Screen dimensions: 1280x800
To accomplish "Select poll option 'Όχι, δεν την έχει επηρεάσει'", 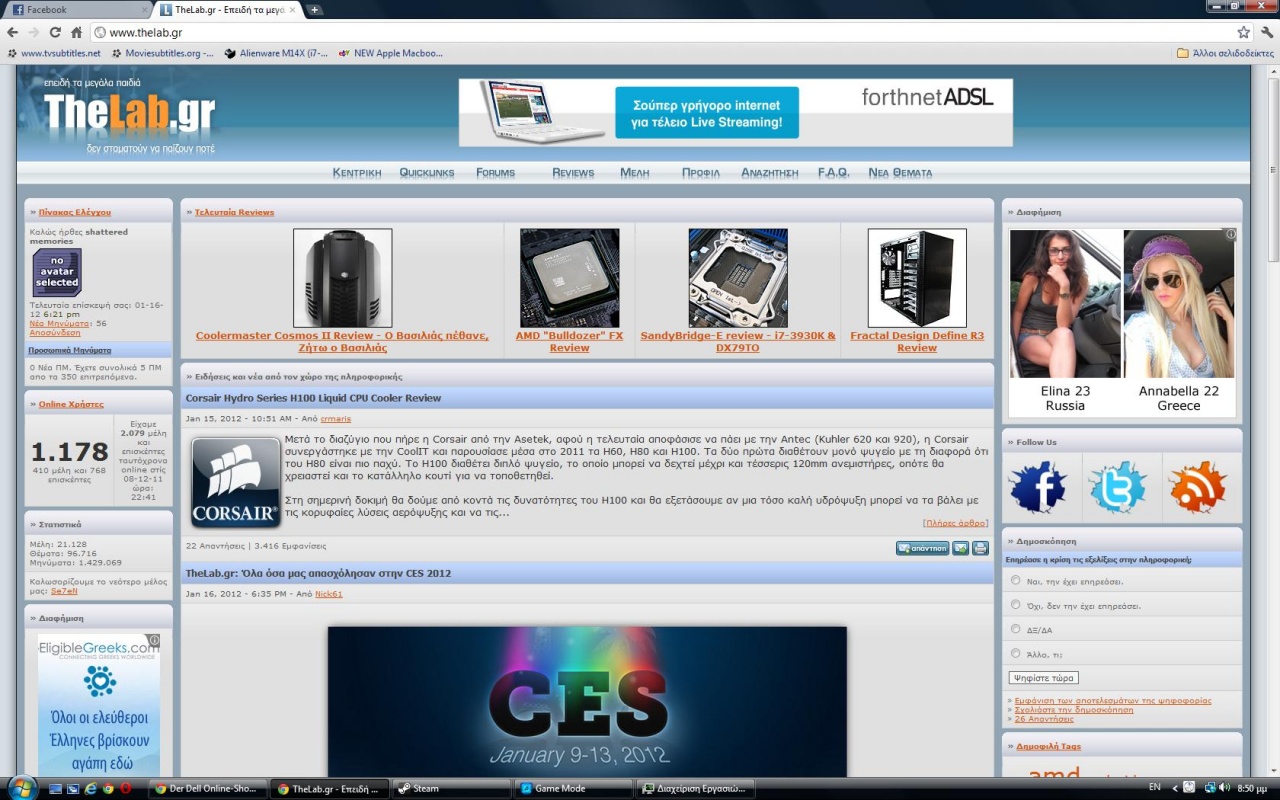I will [1016, 605].
